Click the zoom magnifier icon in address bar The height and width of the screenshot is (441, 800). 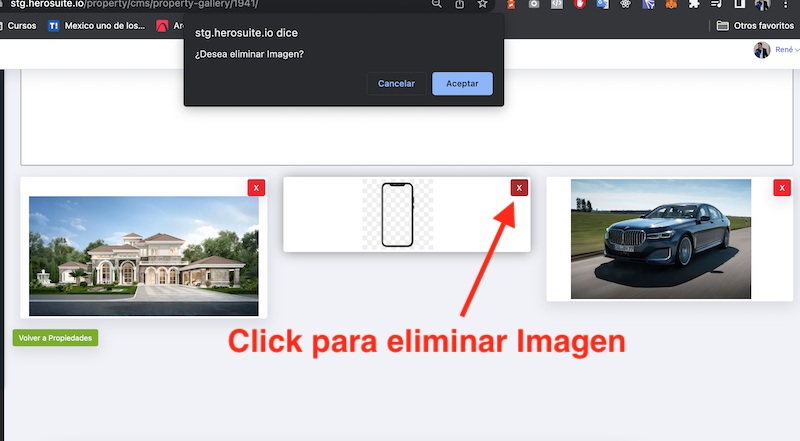tap(438, 4)
